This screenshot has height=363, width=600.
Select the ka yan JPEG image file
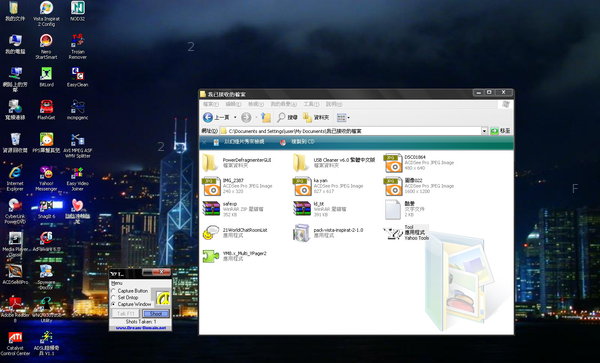point(328,186)
